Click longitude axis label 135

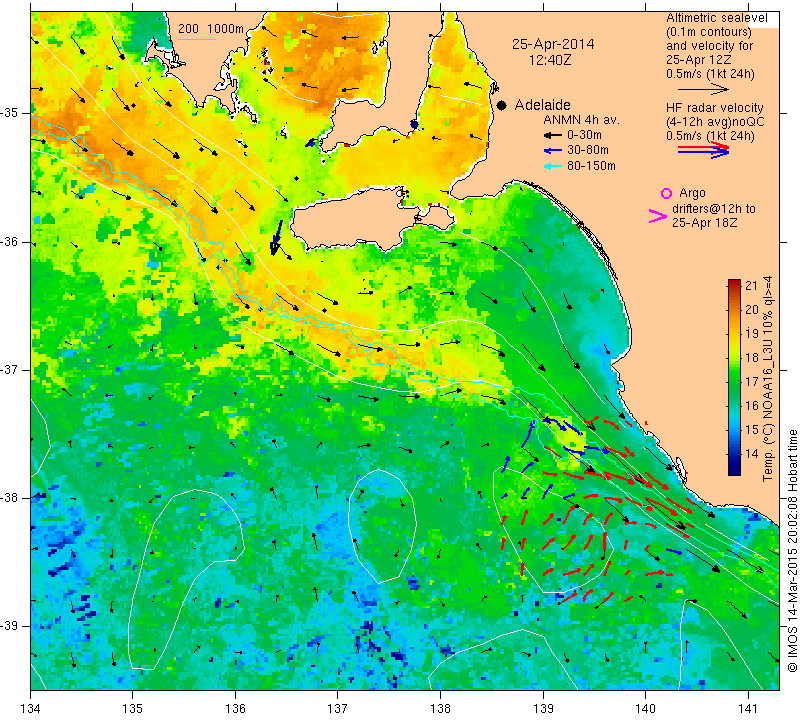pyautogui.click(x=133, y=708)
